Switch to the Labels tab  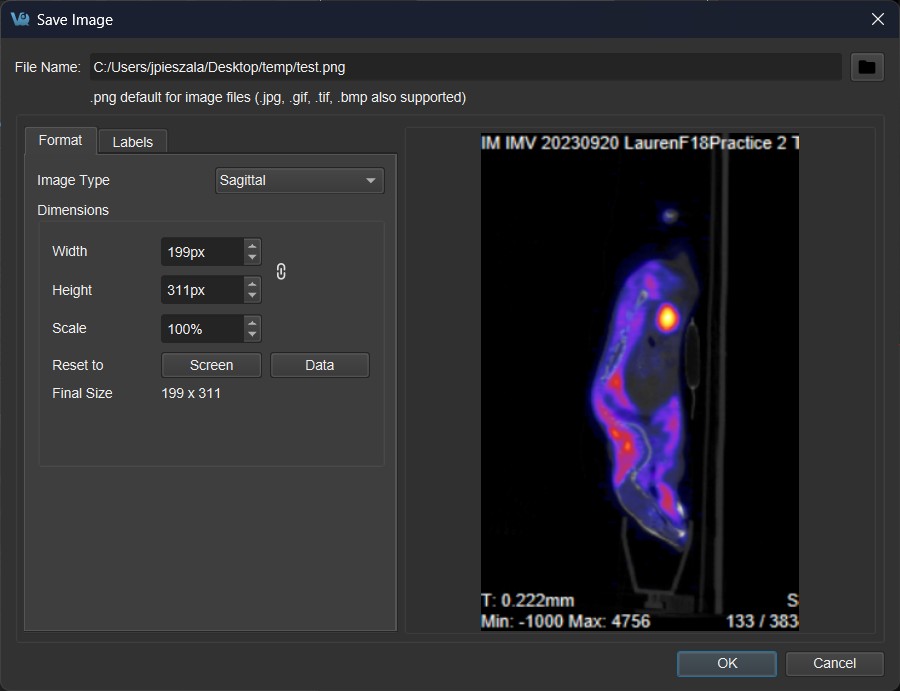pyautogui.click(x=132, y=142)
